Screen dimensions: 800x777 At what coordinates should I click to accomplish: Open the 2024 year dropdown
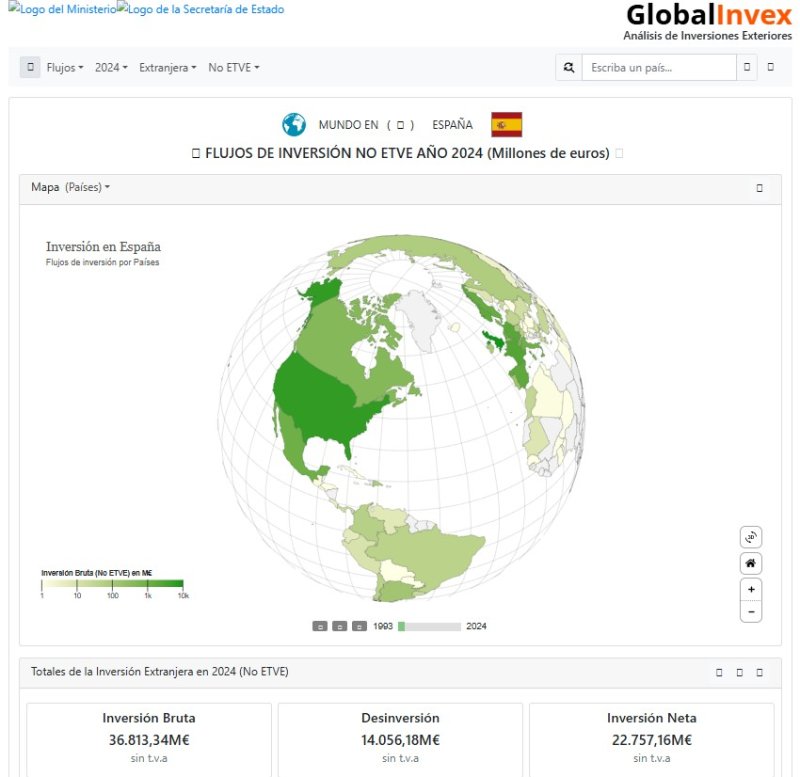point(111,68)
